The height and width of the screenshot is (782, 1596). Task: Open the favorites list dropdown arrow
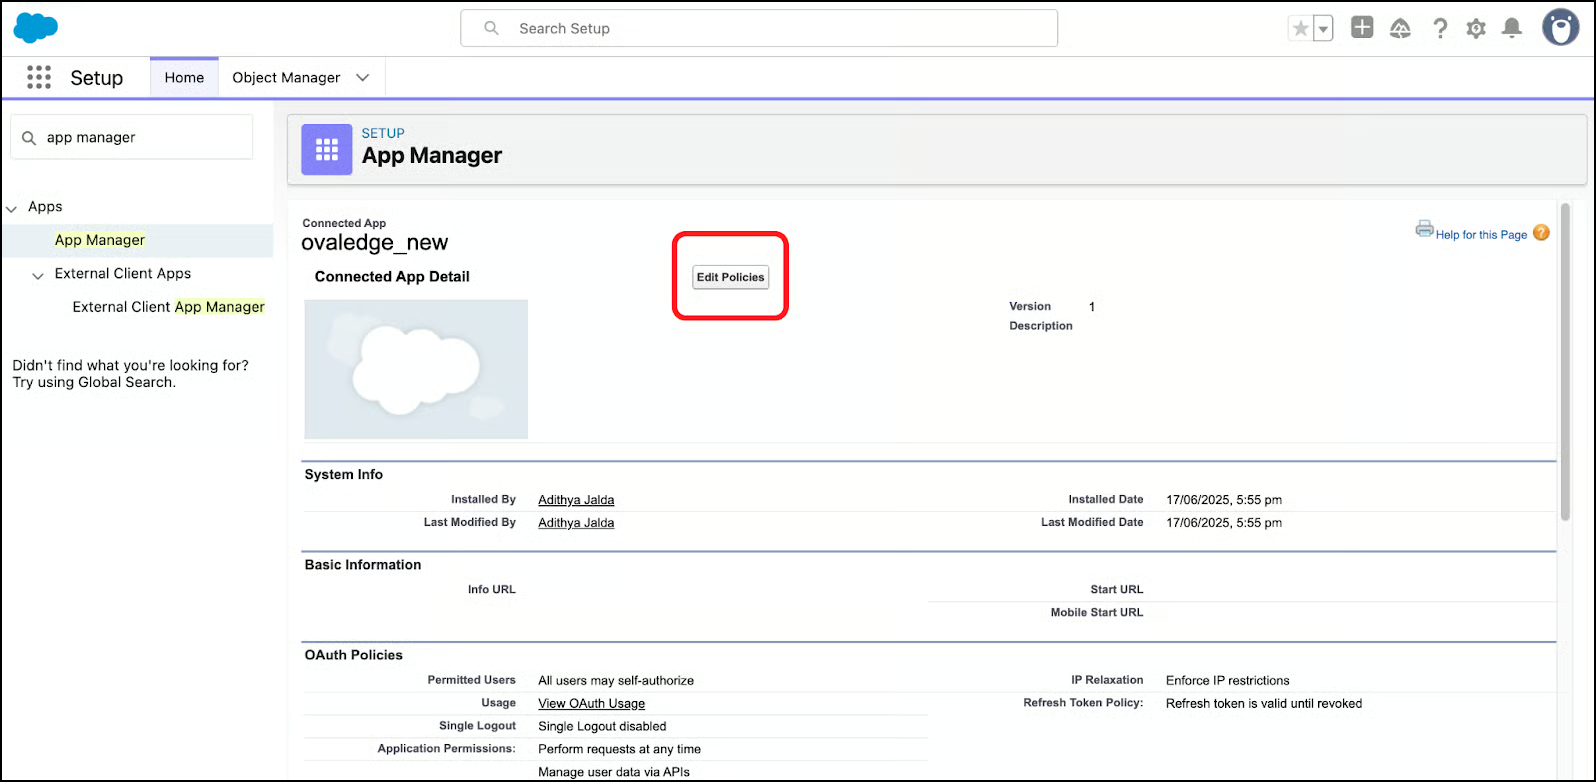(1323, 29)
